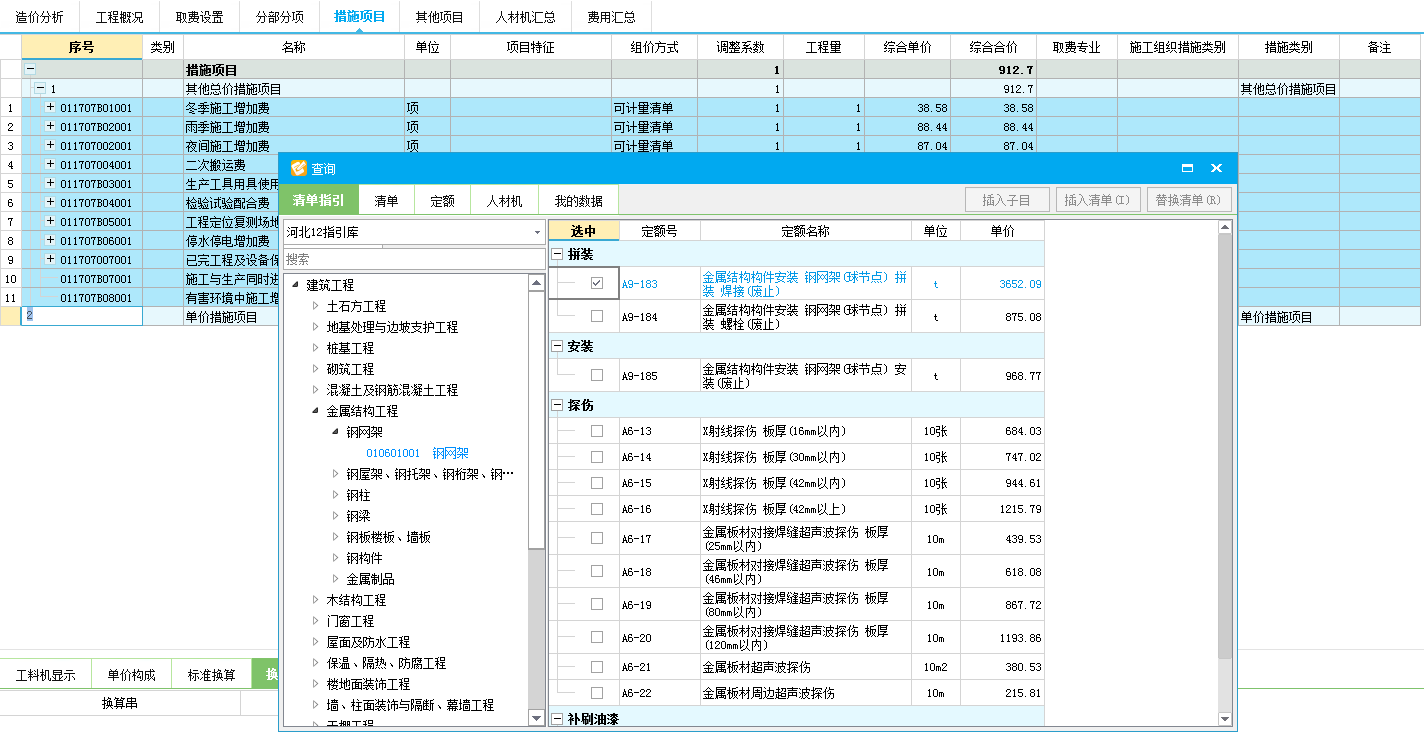
Task: Open the 工料机显示 bottom tab
Action: point(45,675)
